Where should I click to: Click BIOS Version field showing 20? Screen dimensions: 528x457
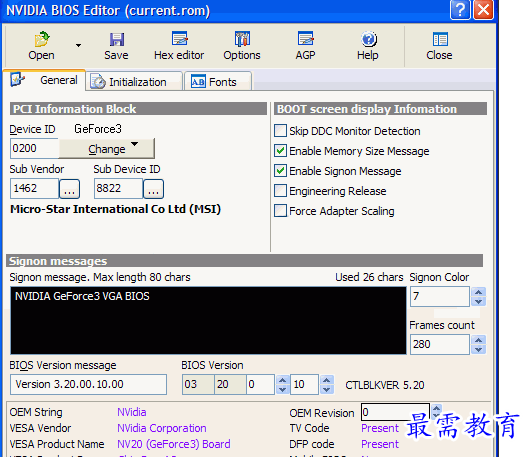pyautogui.click(x=230, y=384)
